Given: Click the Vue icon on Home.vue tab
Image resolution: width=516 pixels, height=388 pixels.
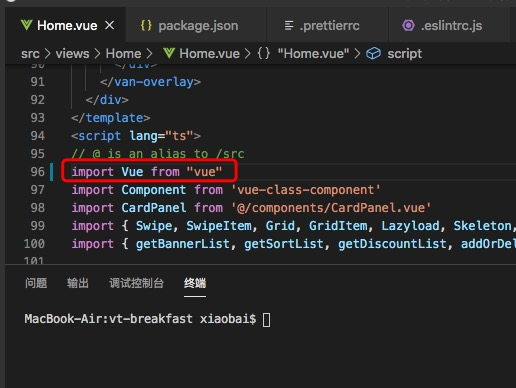Looking at the screenshot, I should tap(26, 25).
